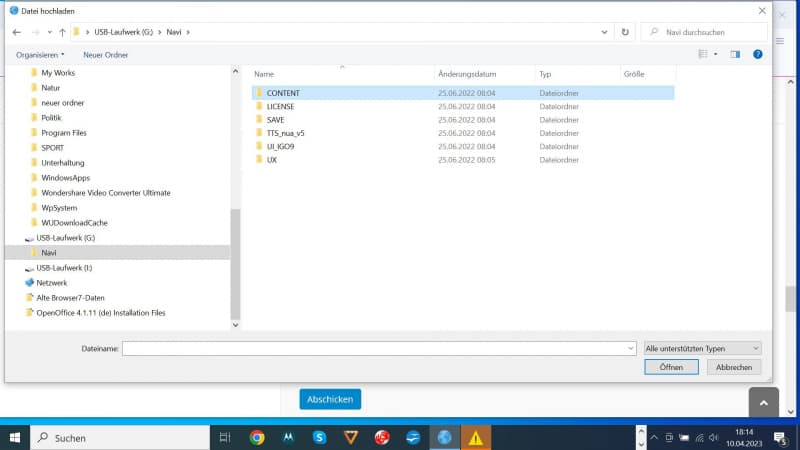Click the Abschicken button on the webpage
Image resolution: width=800 pixels, height=450 pixels.
[330, 399]
